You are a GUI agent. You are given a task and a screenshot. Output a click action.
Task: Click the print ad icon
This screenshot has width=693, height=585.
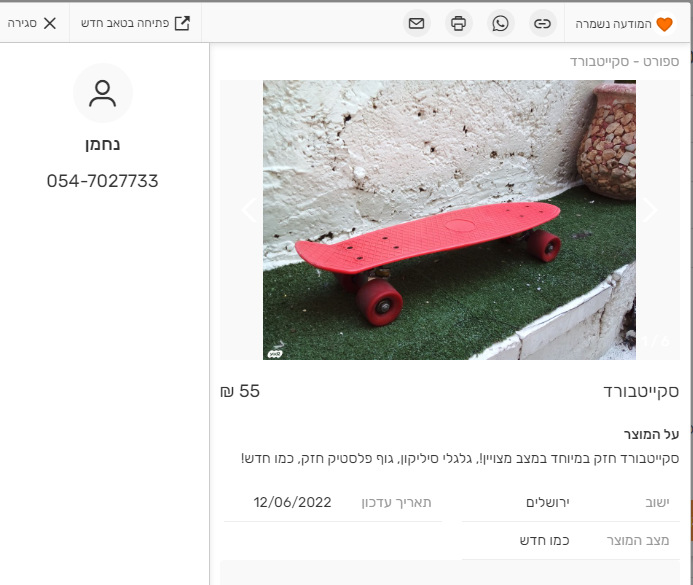coord(458,23)
